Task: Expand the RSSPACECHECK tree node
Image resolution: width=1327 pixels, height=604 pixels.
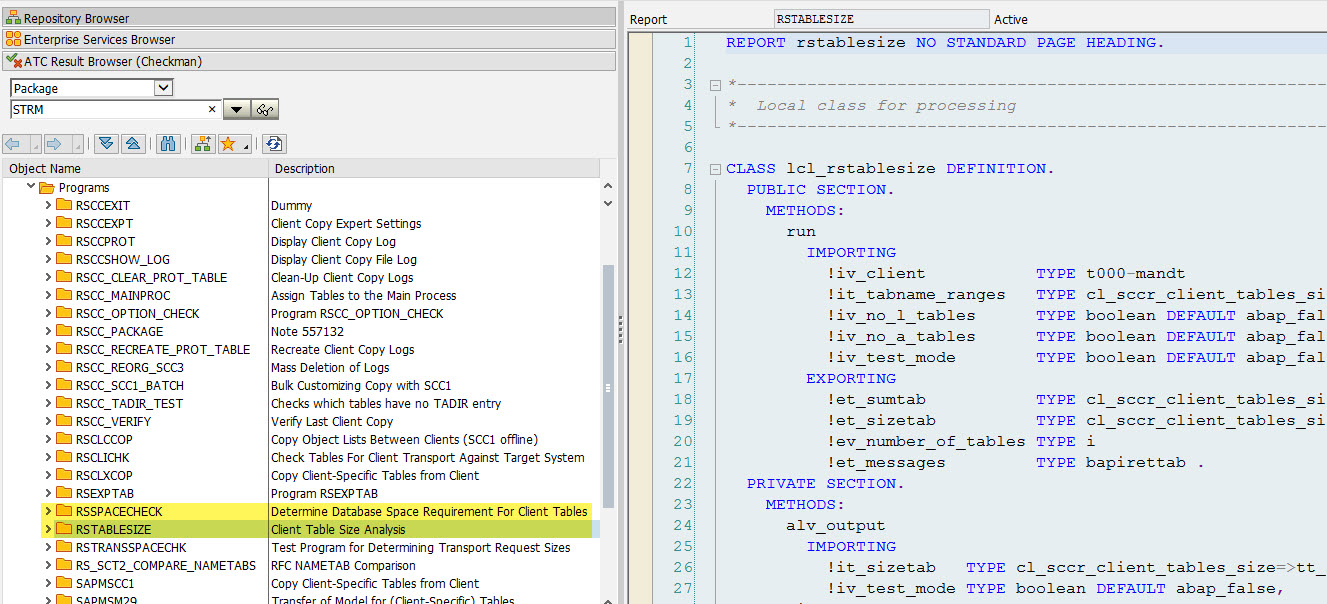Action: click(48, 512)
